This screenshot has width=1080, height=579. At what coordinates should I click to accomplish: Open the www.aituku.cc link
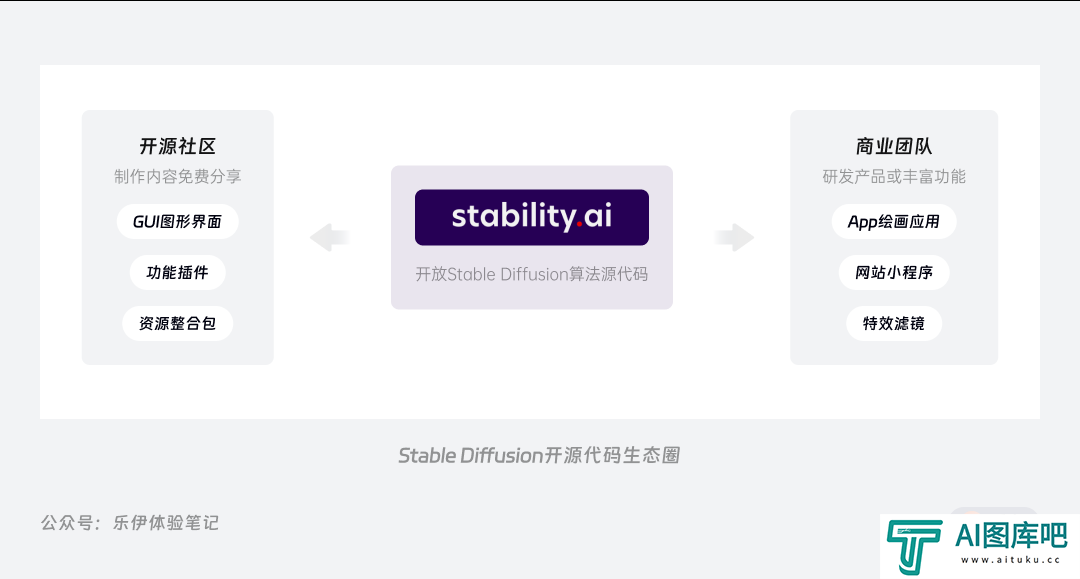tap(1011, 560)
